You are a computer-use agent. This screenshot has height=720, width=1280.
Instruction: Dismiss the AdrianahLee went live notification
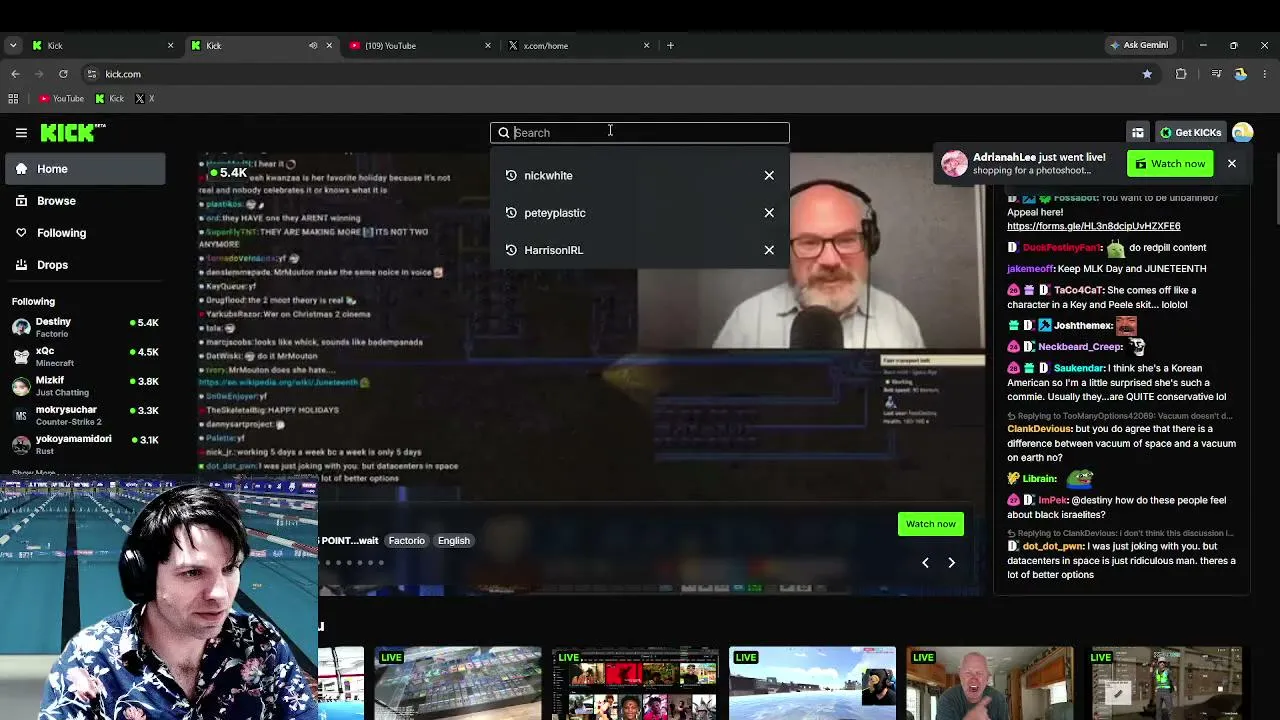pyautogui.click(x=1232, y=163)
